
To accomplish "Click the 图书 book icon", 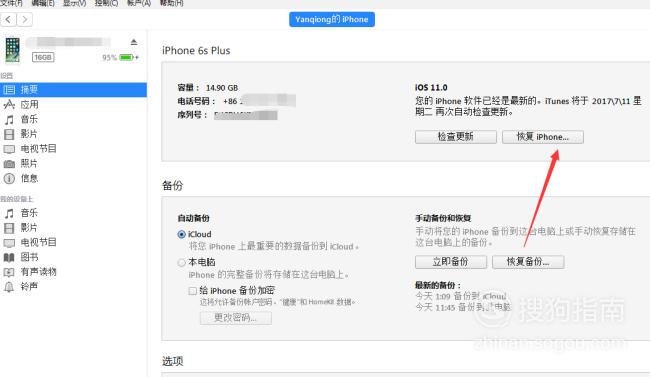I will pyautogui.click(x=9, y=258).
